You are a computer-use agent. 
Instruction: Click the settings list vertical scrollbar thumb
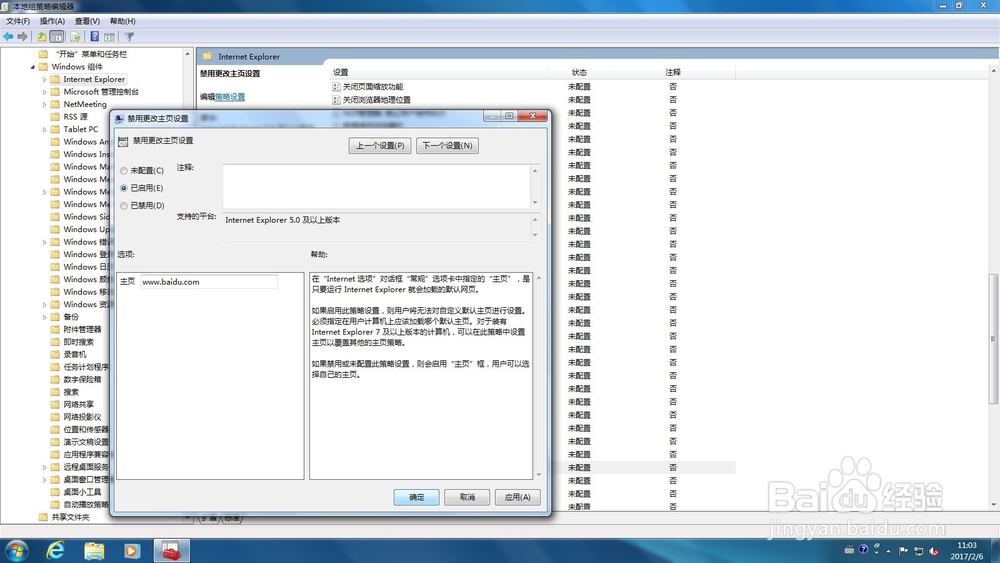(992, 339)
